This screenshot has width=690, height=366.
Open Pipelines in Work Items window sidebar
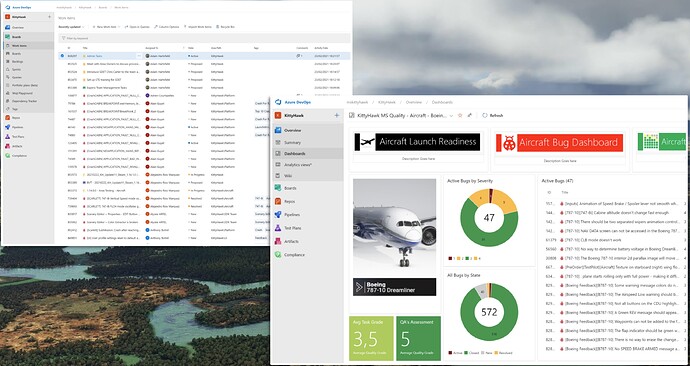pos(15,127)
